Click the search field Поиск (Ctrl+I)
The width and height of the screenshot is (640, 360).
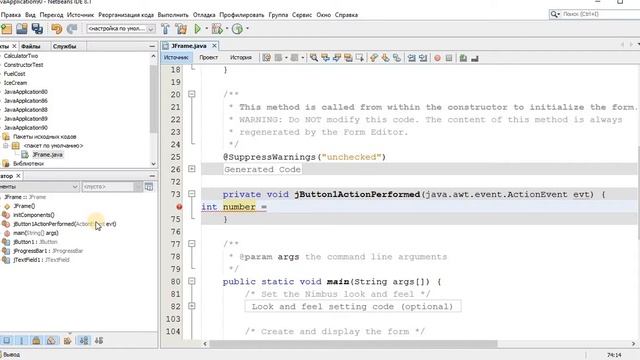(x=596, y=14)
